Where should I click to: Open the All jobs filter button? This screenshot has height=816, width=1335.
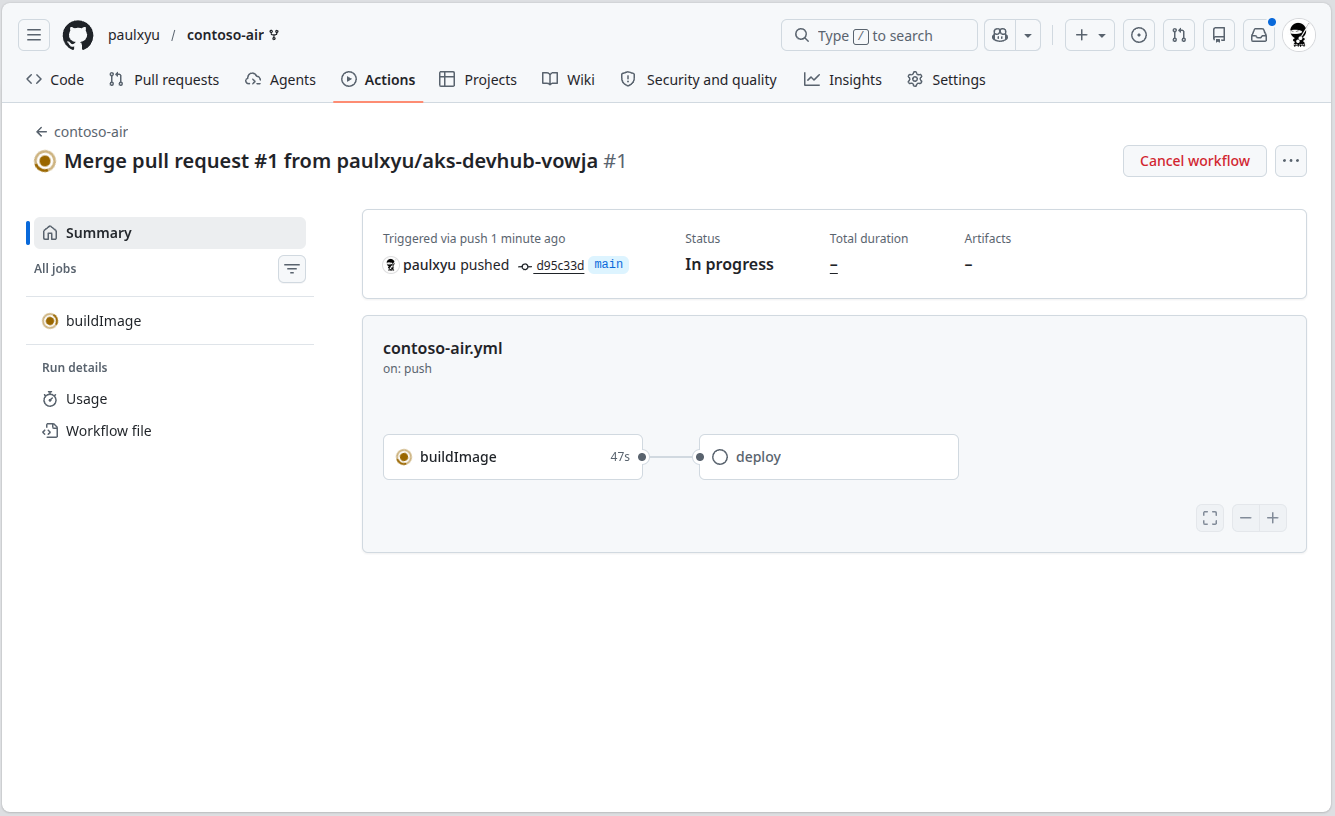tap(292, 269)
